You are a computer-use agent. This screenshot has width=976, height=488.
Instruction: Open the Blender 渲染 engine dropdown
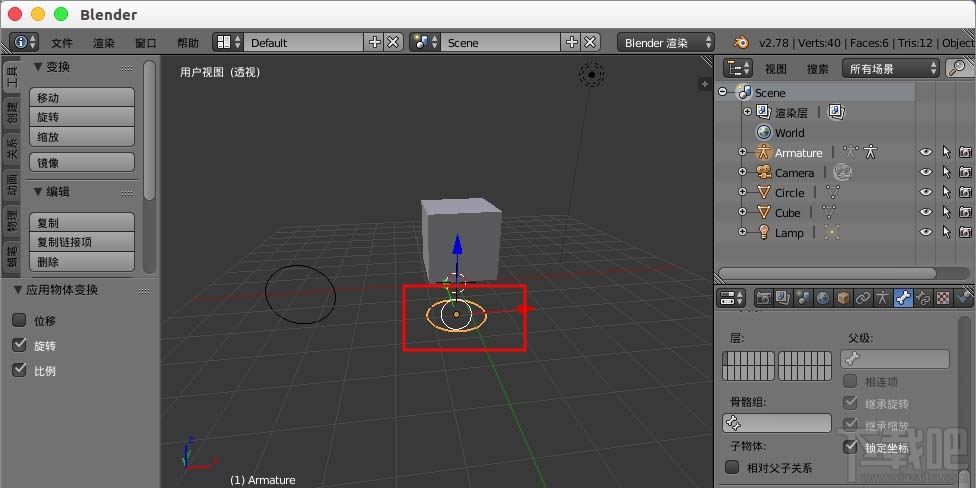coord(666,42)
